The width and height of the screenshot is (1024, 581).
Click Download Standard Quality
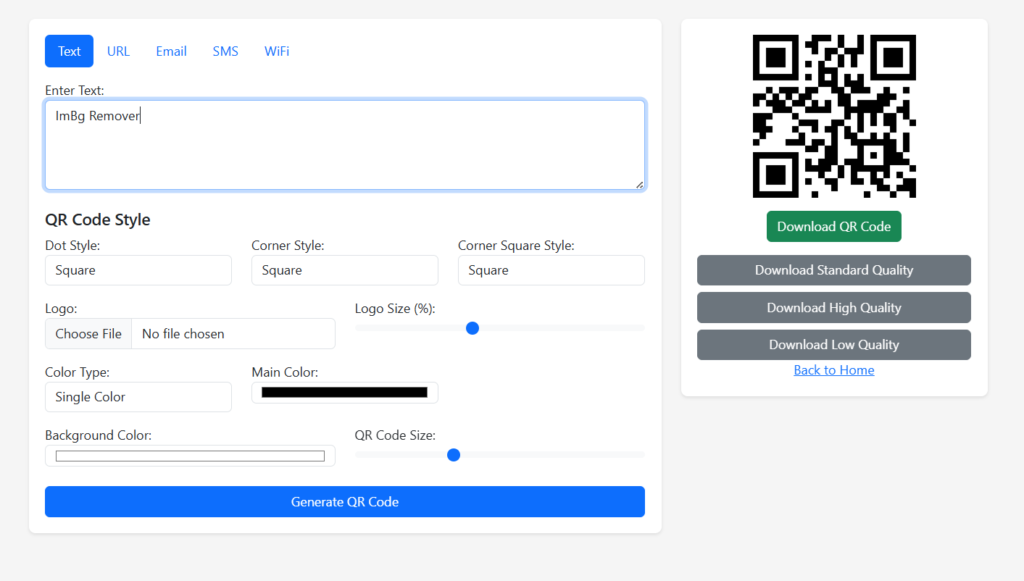coord(834,270)
